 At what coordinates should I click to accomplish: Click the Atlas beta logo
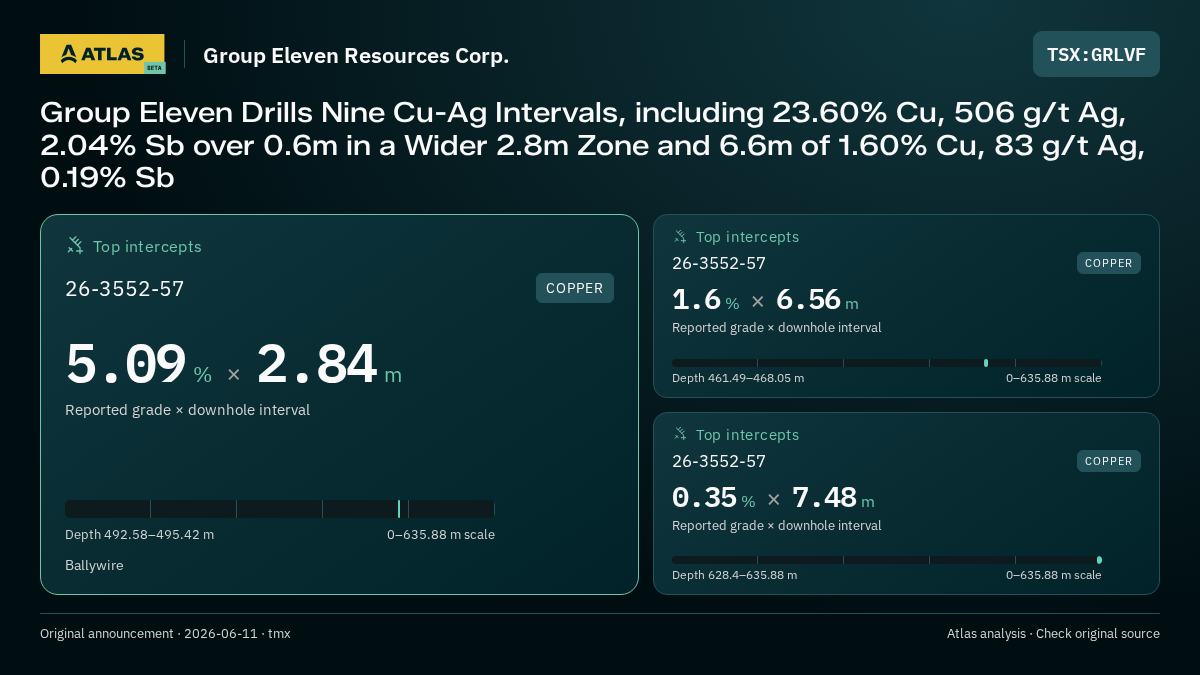point(102,54)
